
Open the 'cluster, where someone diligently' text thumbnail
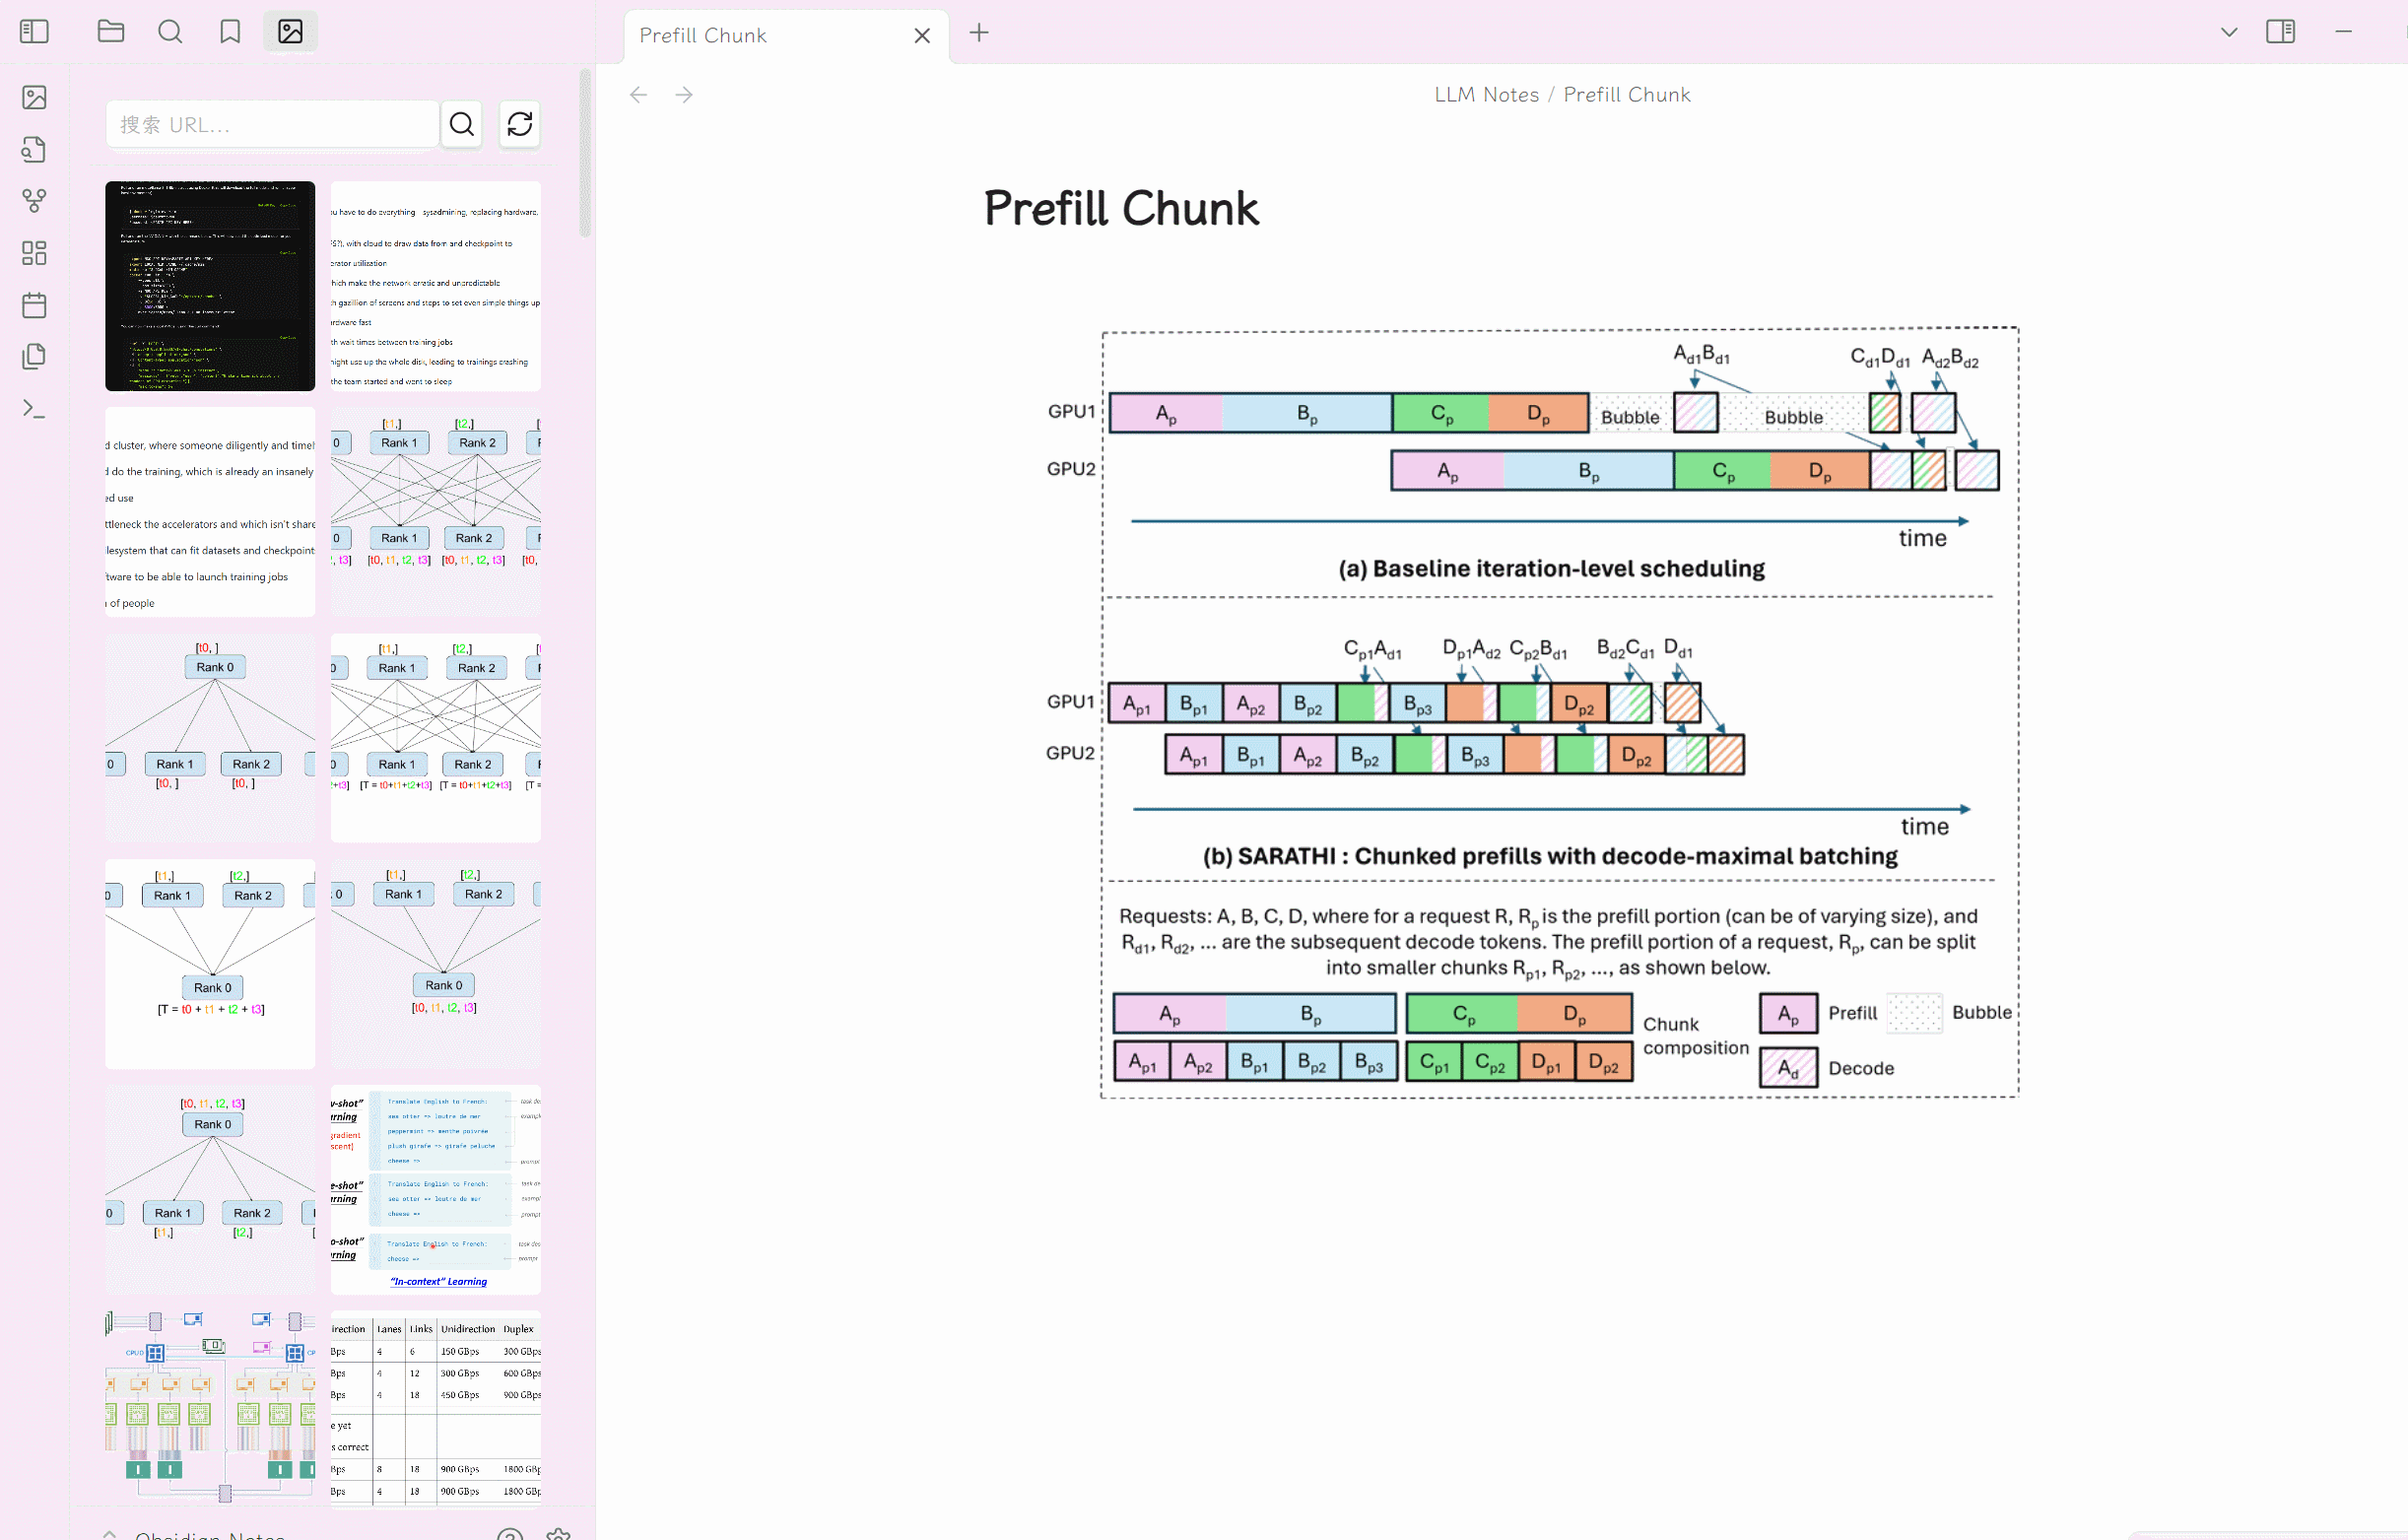[210, 512]
